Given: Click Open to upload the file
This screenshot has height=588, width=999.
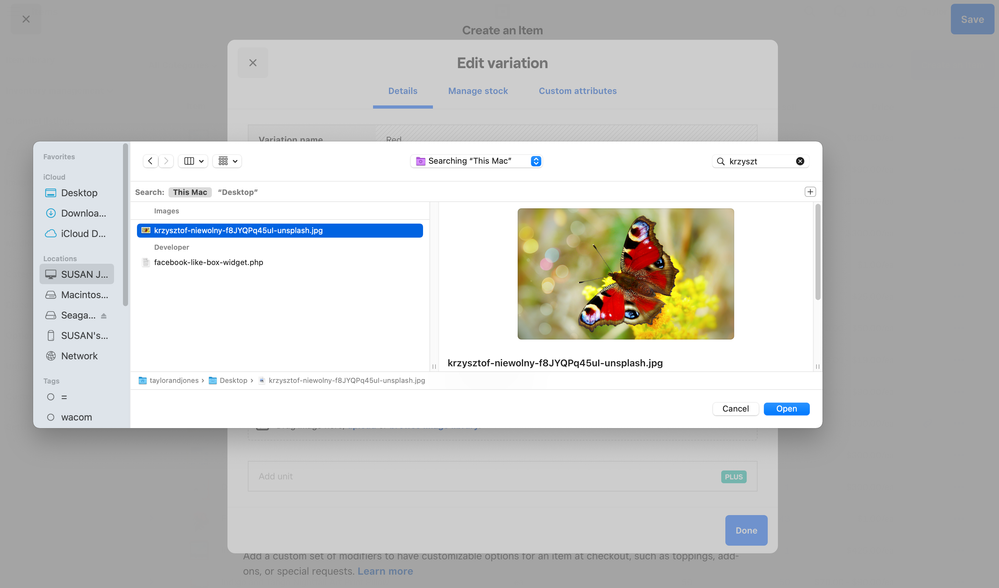Looking at the screenshot, I should coord(786,409).
